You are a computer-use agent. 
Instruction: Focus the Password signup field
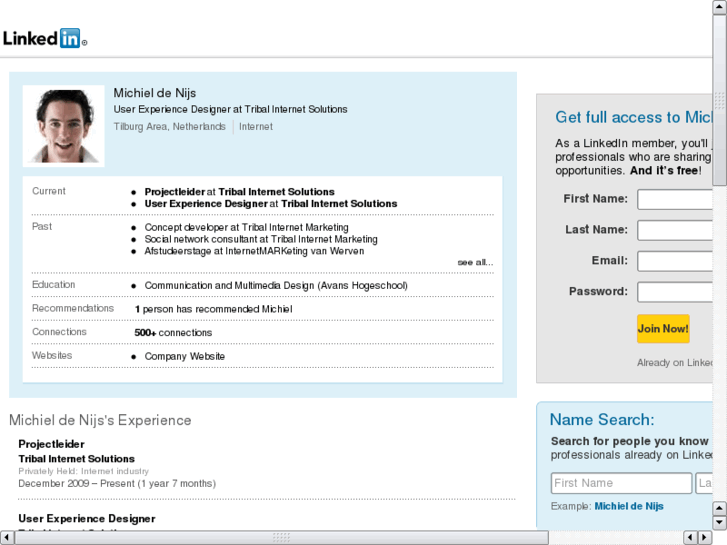tap(675, 292)
